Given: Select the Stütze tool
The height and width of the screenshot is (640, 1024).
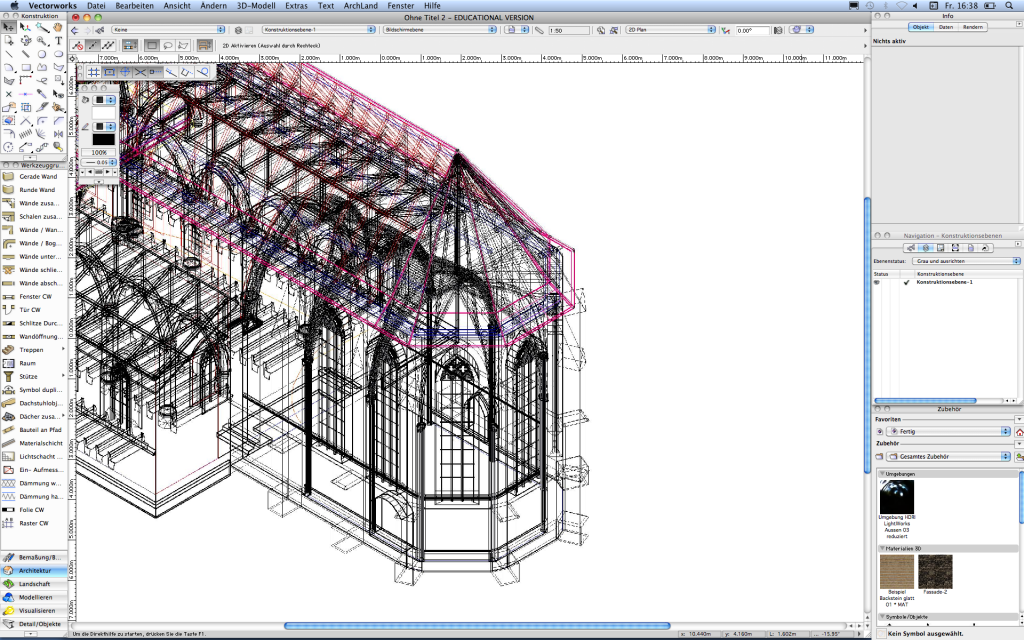Looking at the screenshot, I should click(x=33, y=376).
